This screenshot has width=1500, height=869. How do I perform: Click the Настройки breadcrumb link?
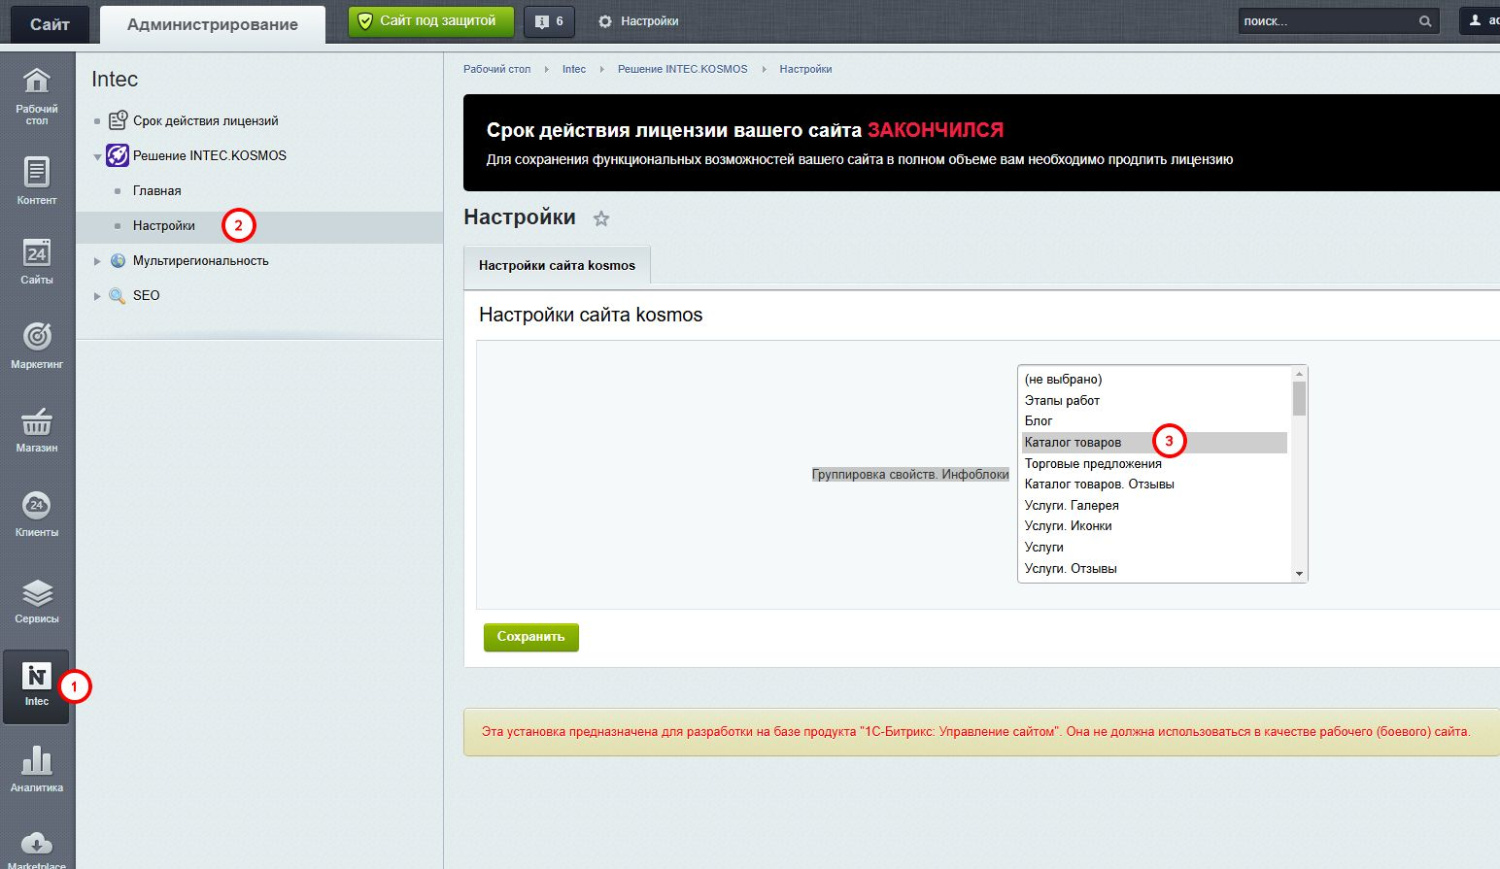pos(805,69)
